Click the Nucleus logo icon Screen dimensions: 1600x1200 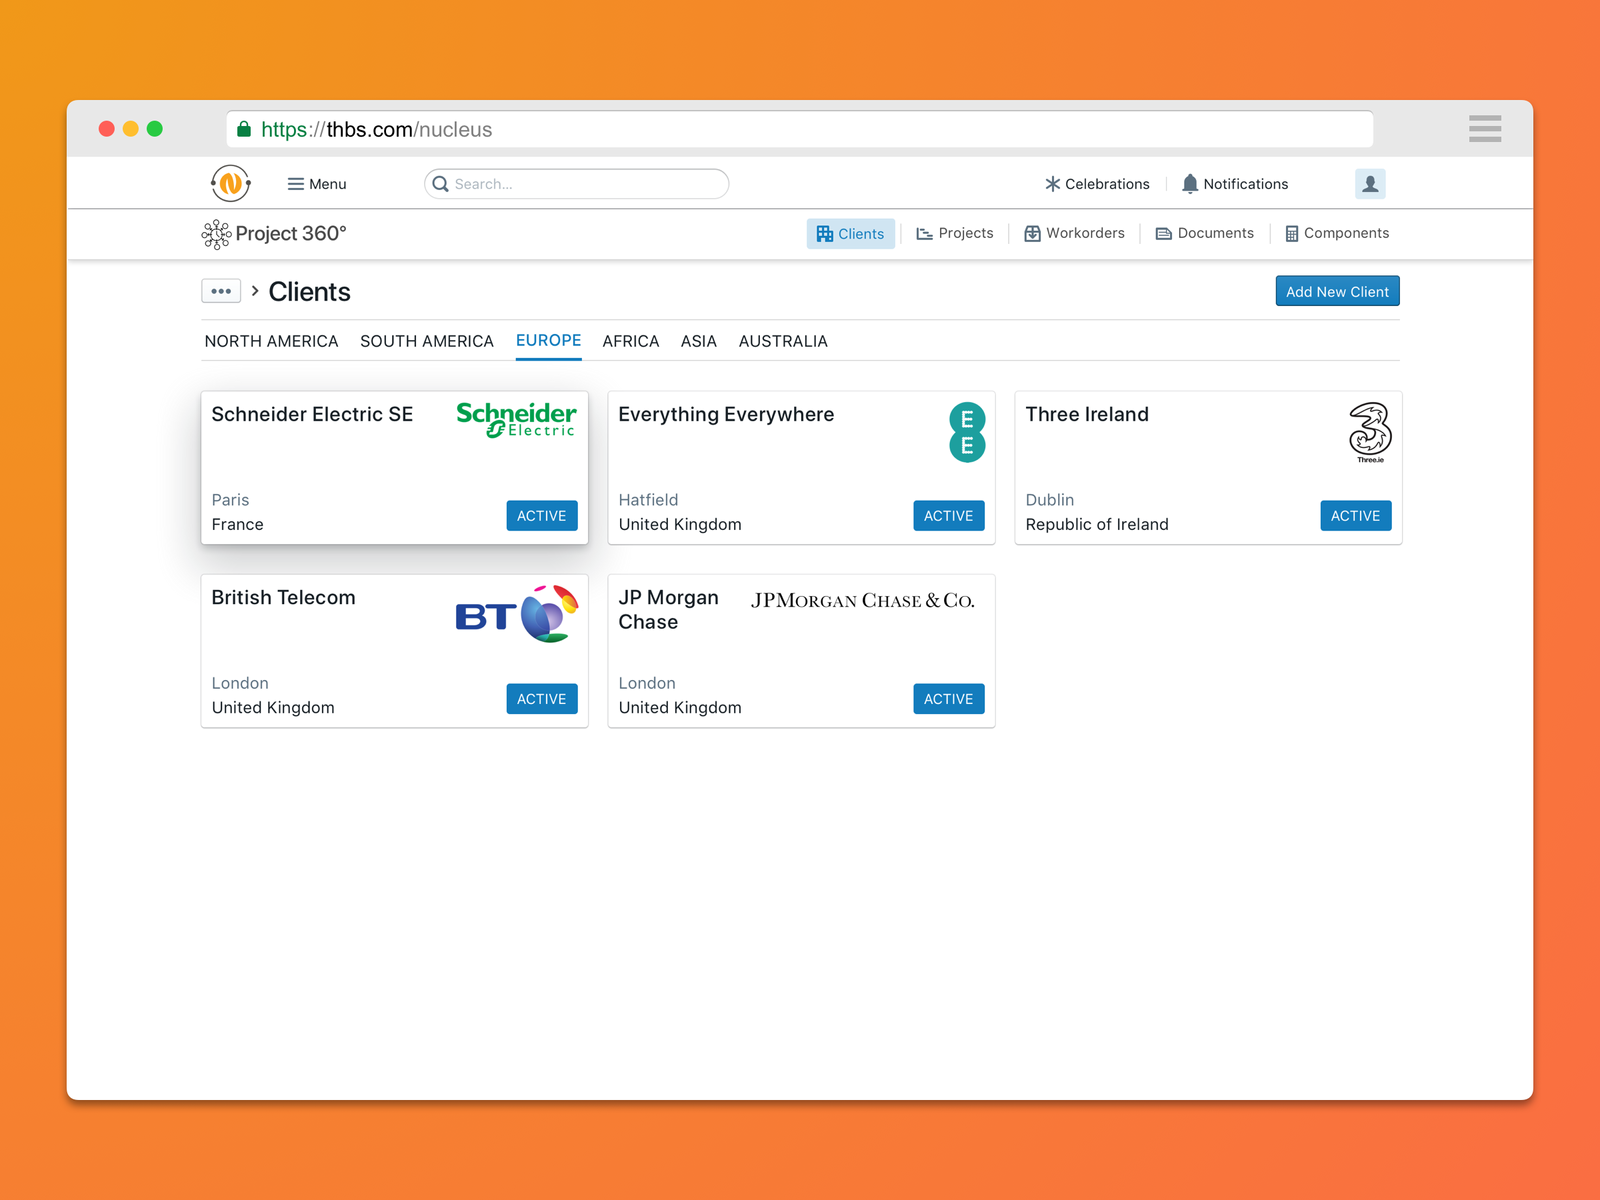[x=231, y=183]
